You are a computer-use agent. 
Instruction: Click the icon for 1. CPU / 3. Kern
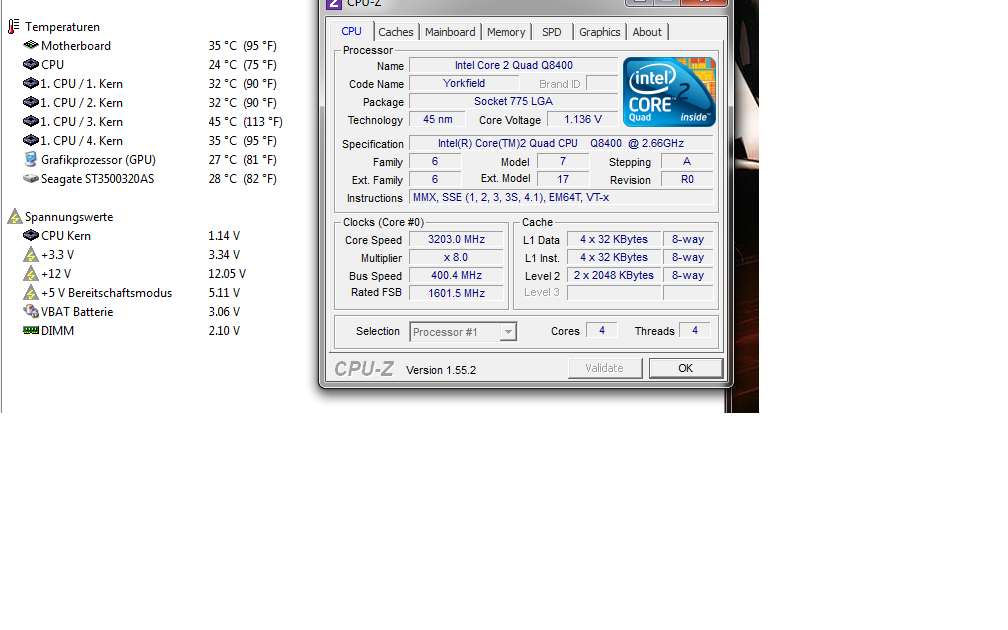click(30, 121)
